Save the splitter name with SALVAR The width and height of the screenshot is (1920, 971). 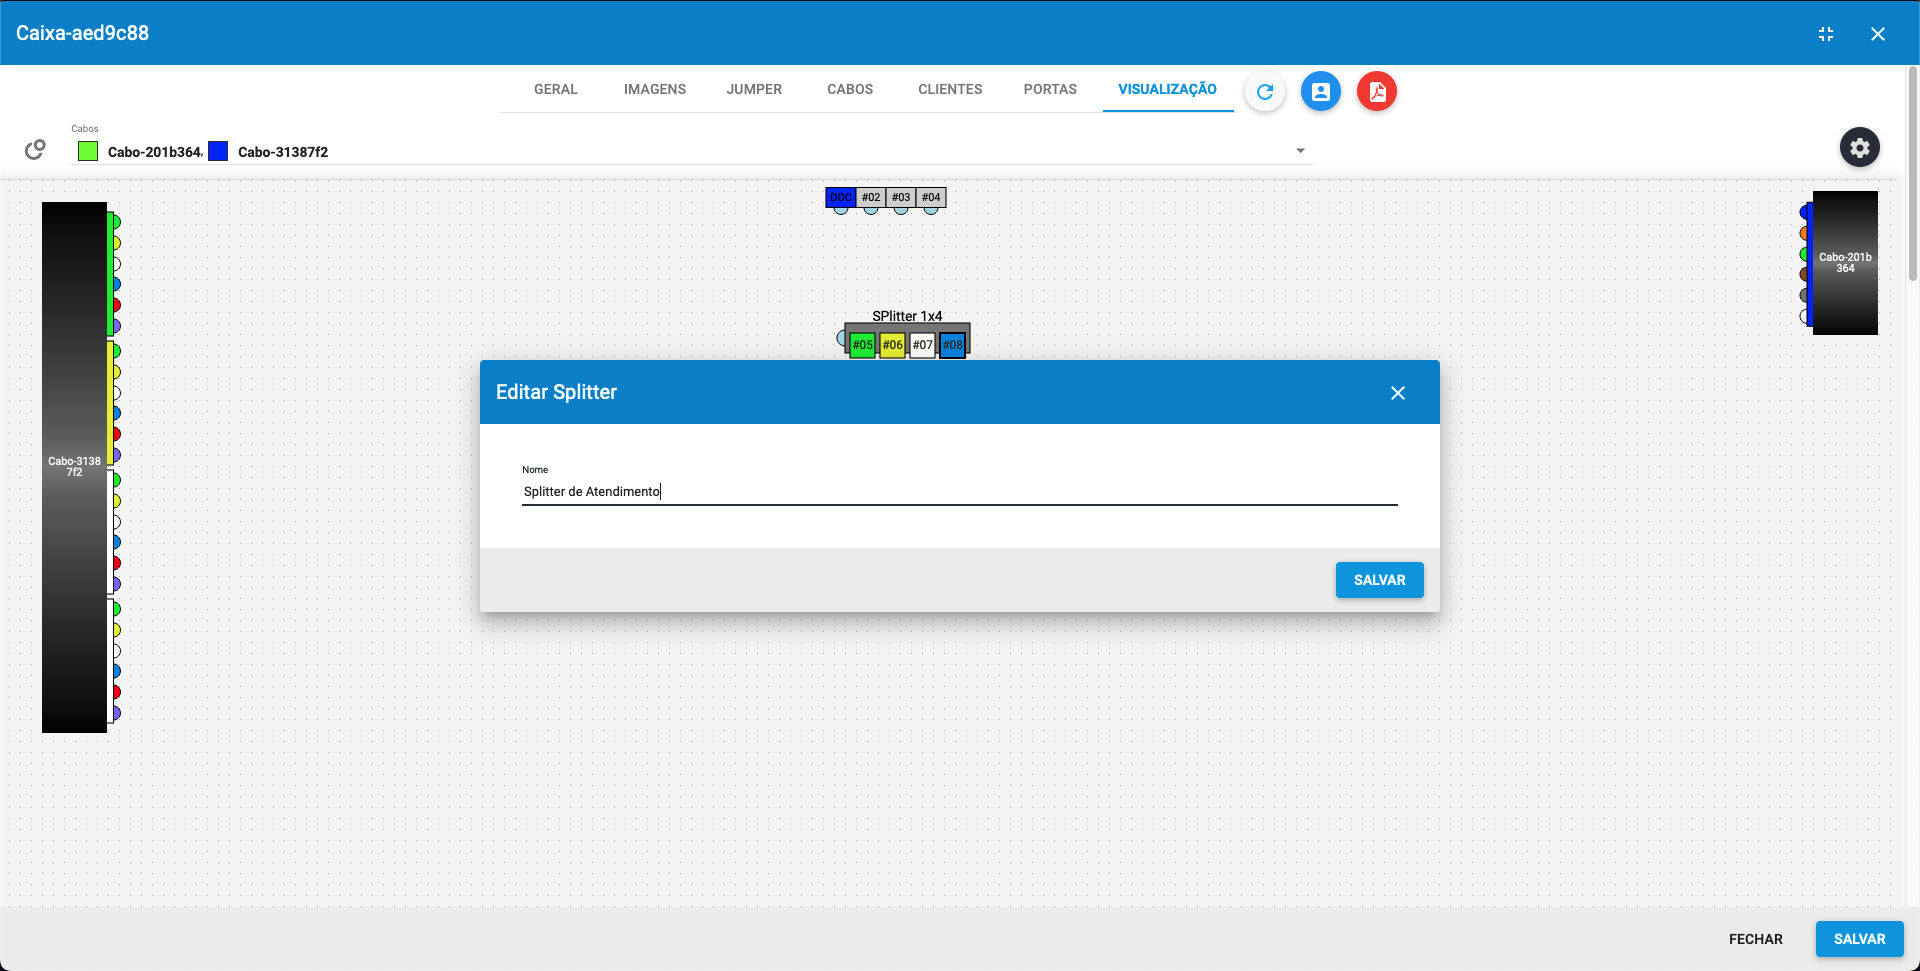(x=1379, y=579)
